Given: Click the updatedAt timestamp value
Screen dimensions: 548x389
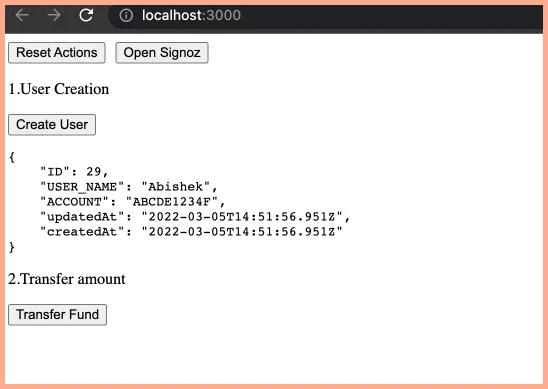Looking at the screenshot, I should click(242, 217).
